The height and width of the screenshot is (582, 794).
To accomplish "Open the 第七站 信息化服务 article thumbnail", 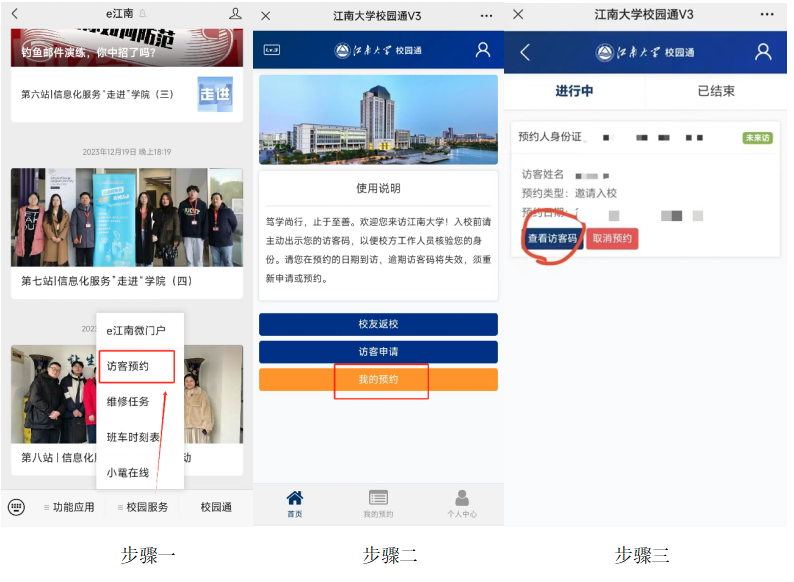I will pos(126,217).
